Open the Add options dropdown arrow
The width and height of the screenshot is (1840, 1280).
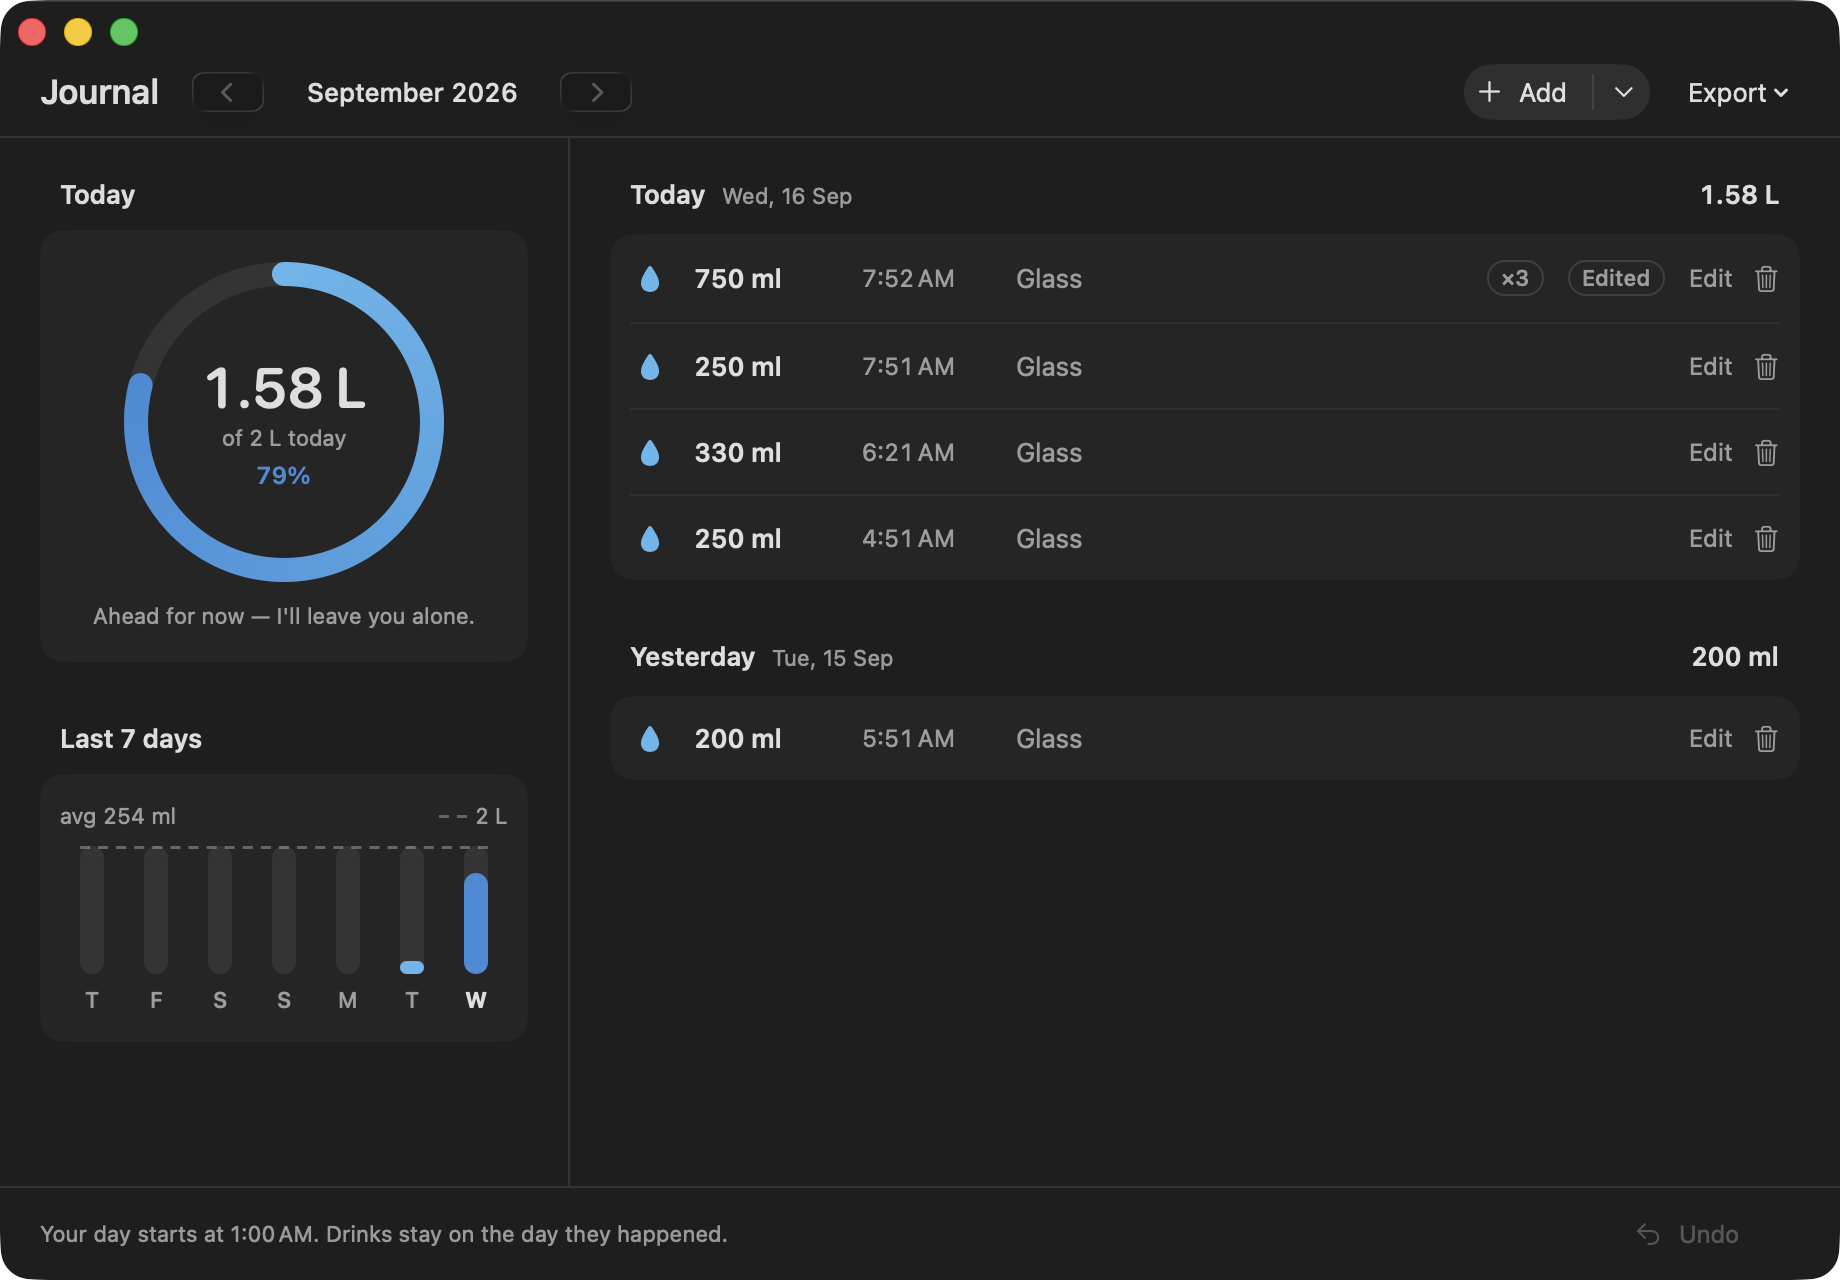click(x=1623, y=92)
